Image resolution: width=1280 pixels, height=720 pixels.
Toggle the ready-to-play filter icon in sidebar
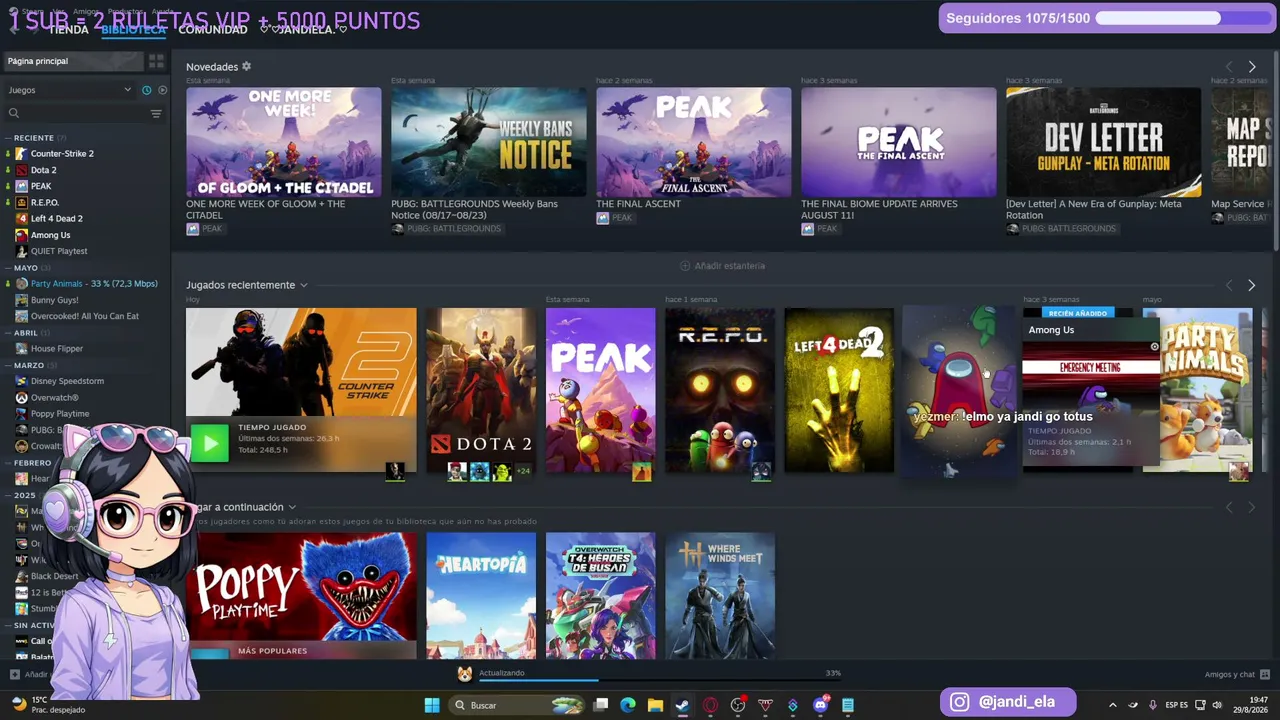(x=162, y=90)
